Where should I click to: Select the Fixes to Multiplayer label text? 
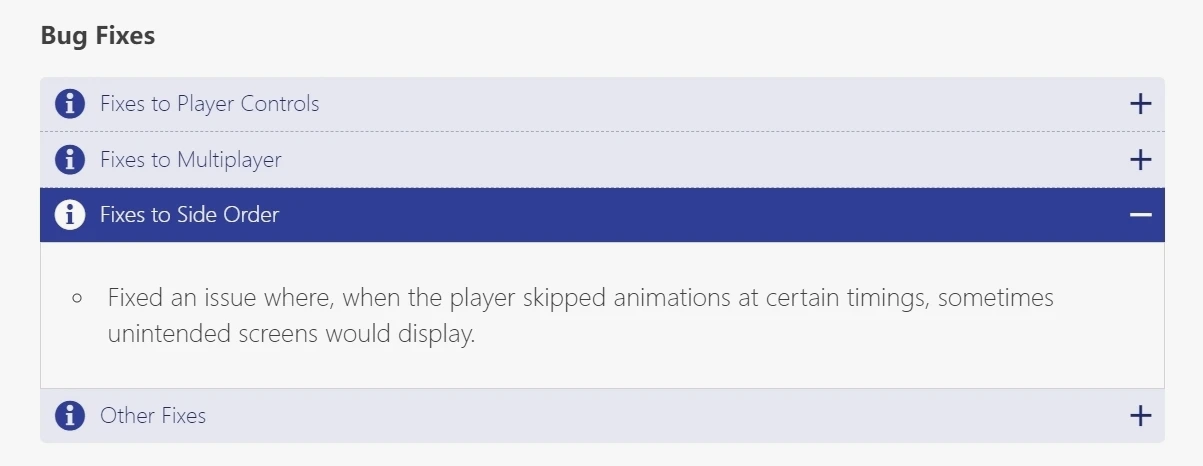(190, 160)
